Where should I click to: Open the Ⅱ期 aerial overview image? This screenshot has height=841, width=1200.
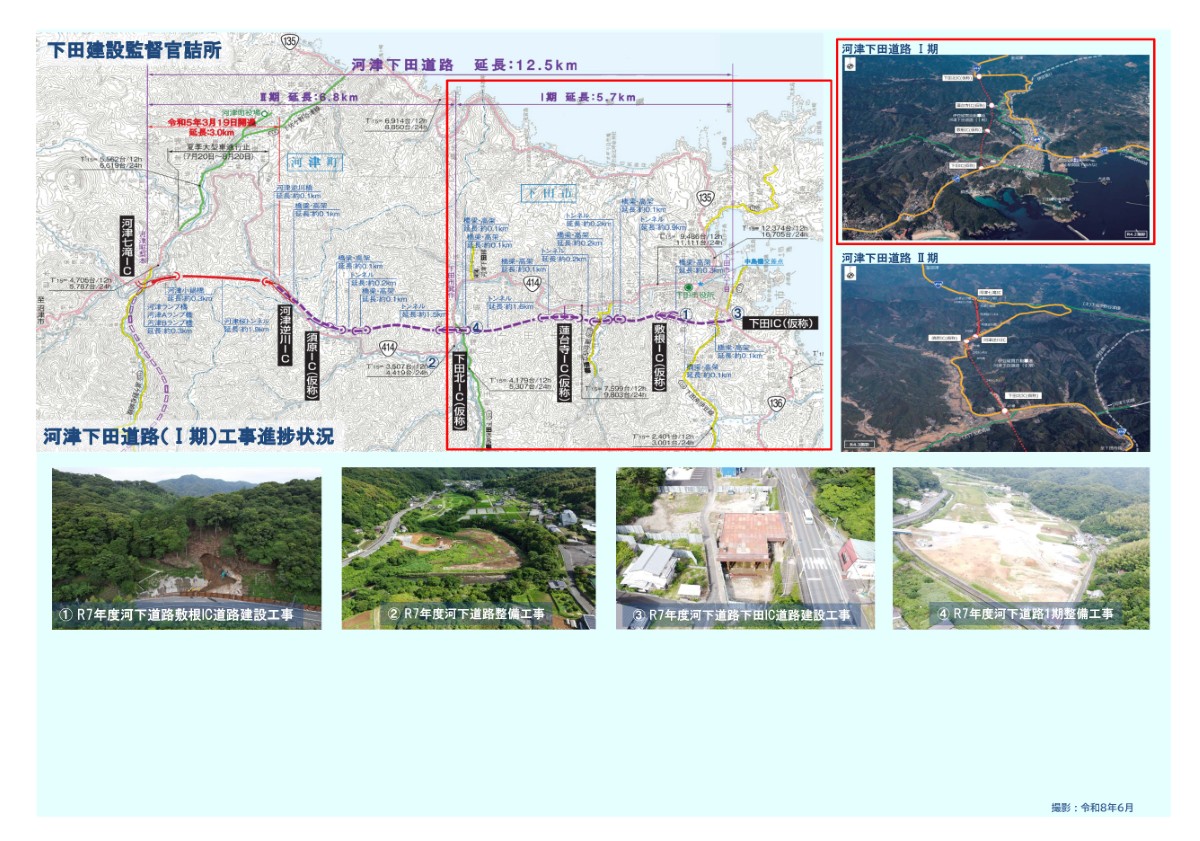click(x=996, y=358)
